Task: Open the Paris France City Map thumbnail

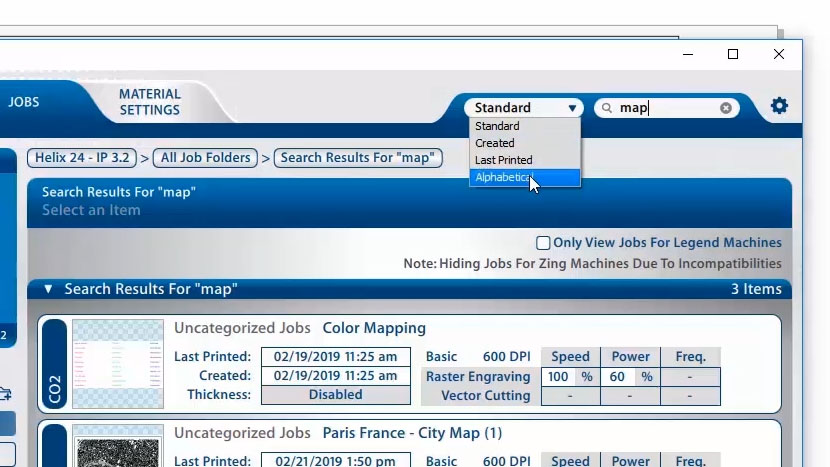Action: (117, 448)
